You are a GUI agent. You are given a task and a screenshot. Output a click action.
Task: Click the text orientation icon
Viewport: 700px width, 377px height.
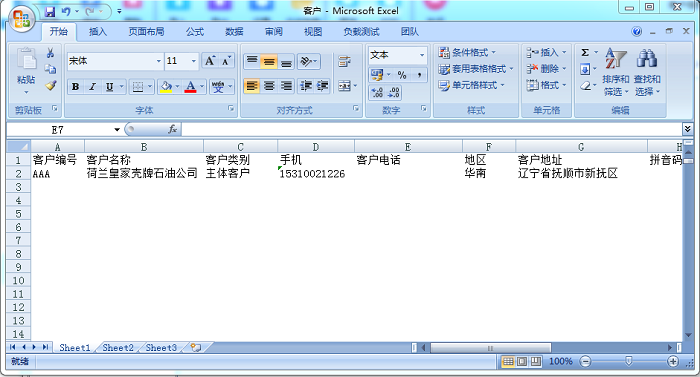(306, 61)
